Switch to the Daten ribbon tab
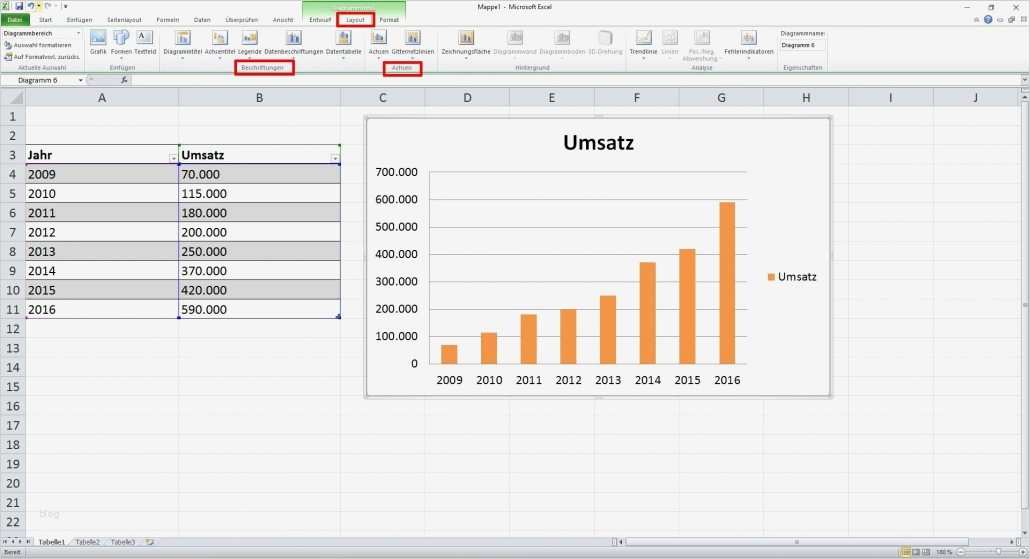1030x559 pixels. click(202, 20)
